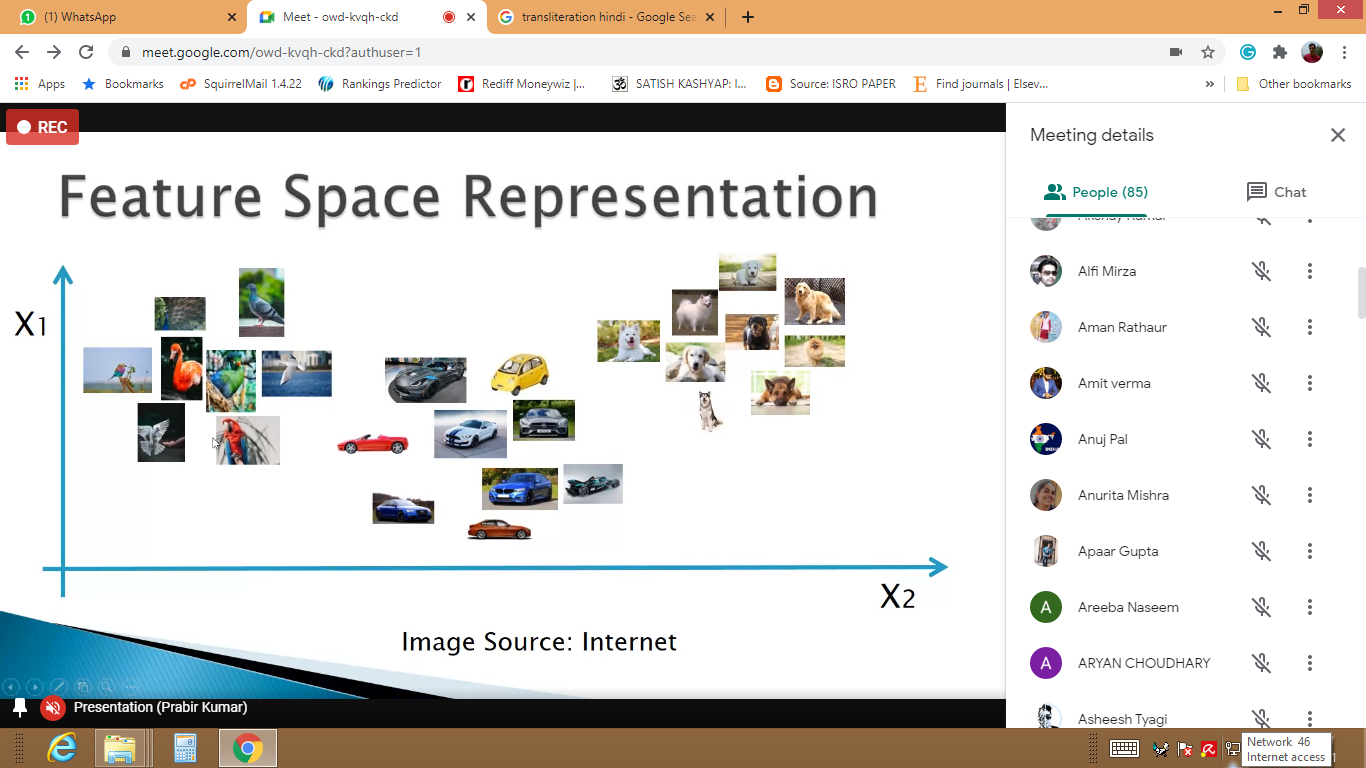Switch to the Chat tab
1366x768 pixels.
(1276, 192)
